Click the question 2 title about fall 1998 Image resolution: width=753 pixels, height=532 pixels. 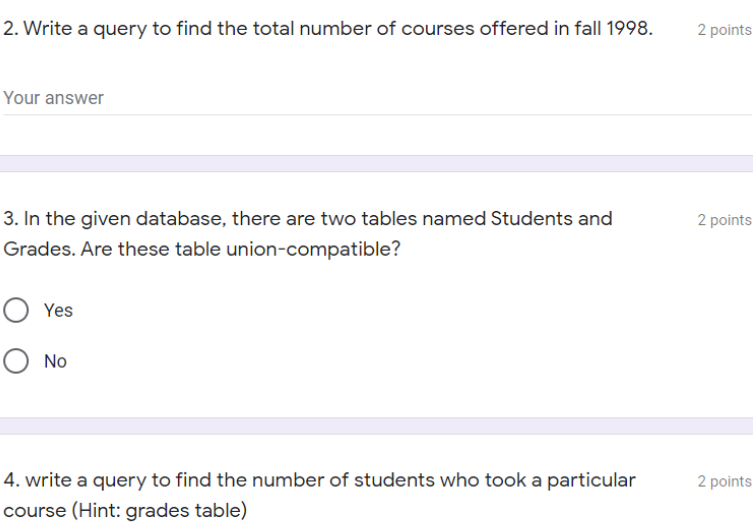pos(328,29)
